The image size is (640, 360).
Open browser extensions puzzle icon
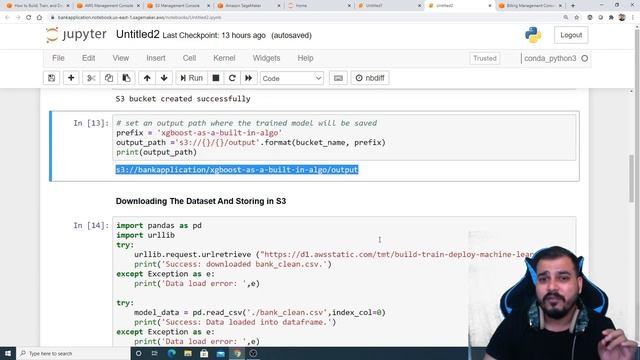611,18
